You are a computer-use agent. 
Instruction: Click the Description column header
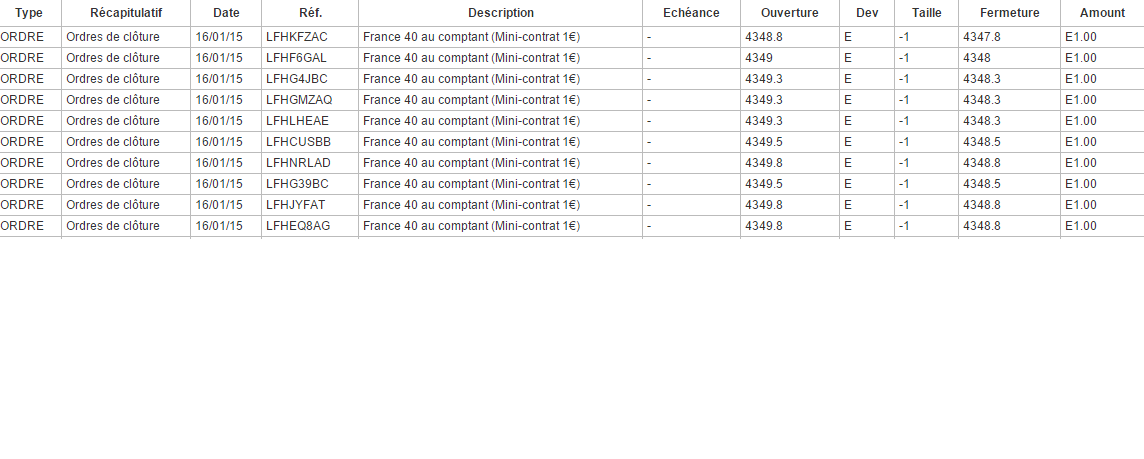[x=501, y=13]
